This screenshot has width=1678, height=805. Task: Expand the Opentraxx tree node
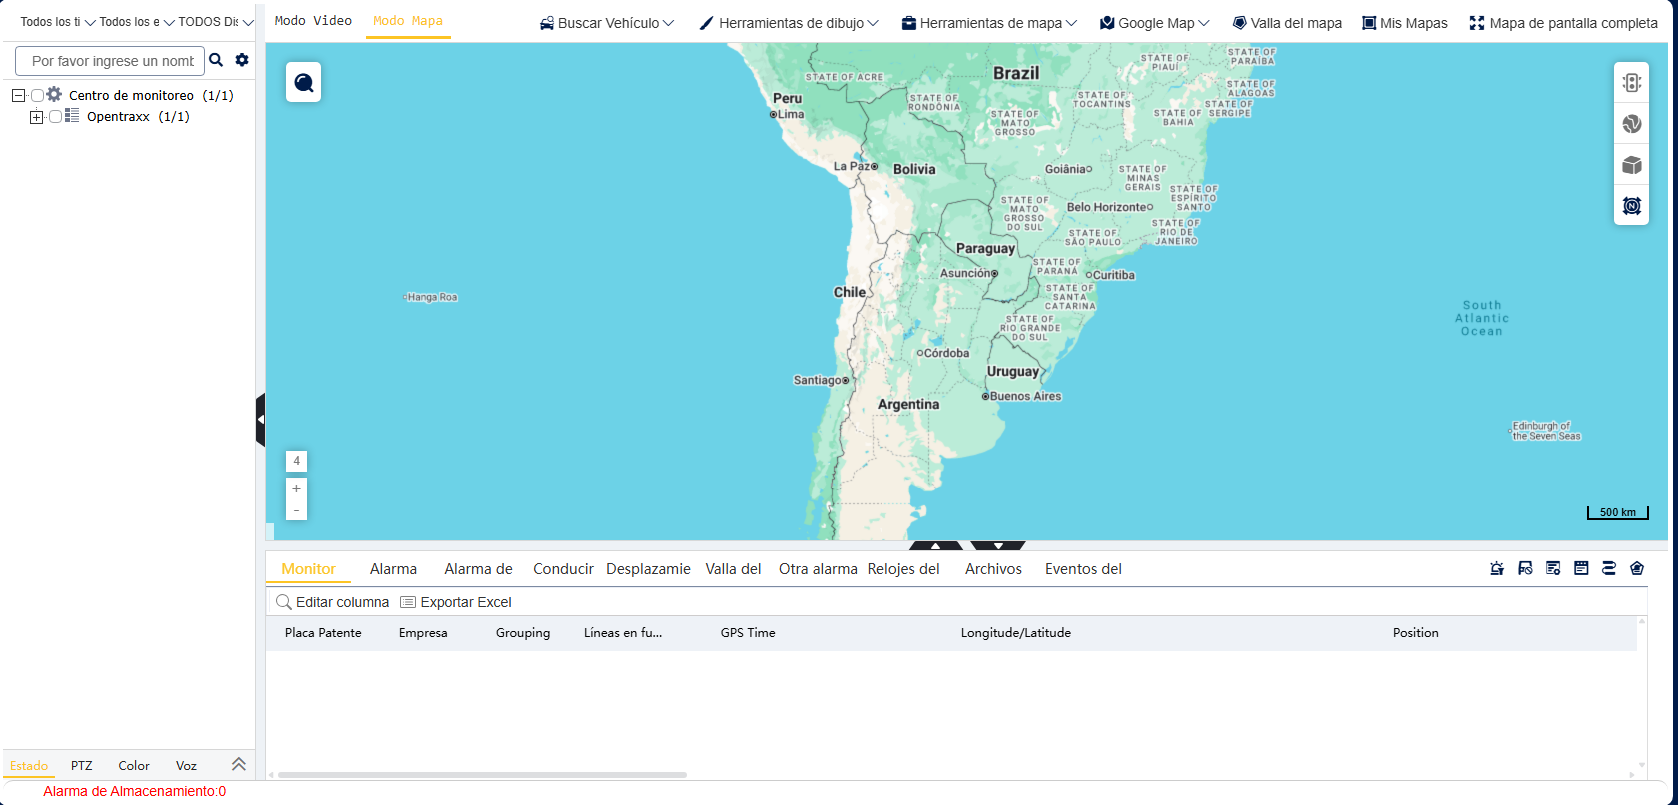tap(37, 117)
